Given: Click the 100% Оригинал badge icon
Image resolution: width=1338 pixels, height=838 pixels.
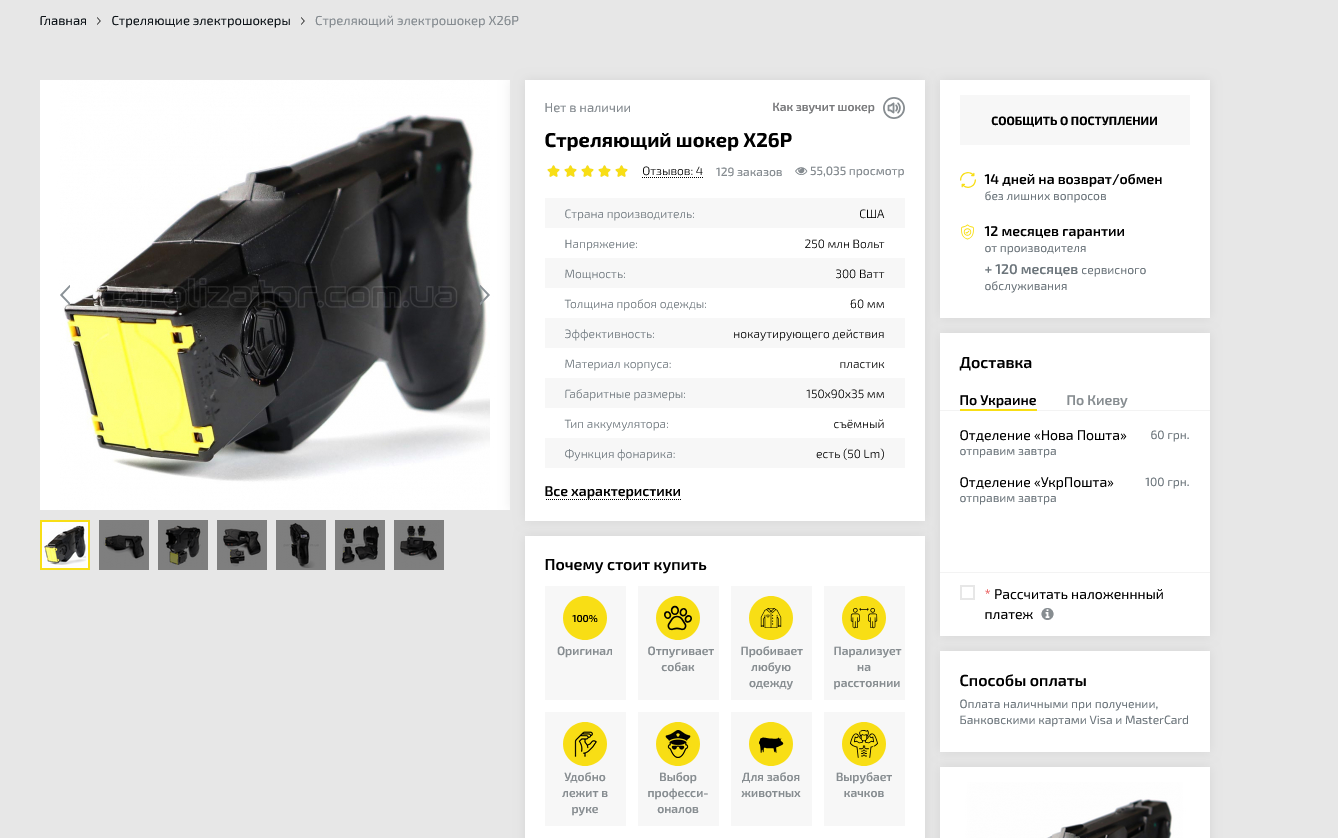Looking at the screenshot, I should (585, 618).
